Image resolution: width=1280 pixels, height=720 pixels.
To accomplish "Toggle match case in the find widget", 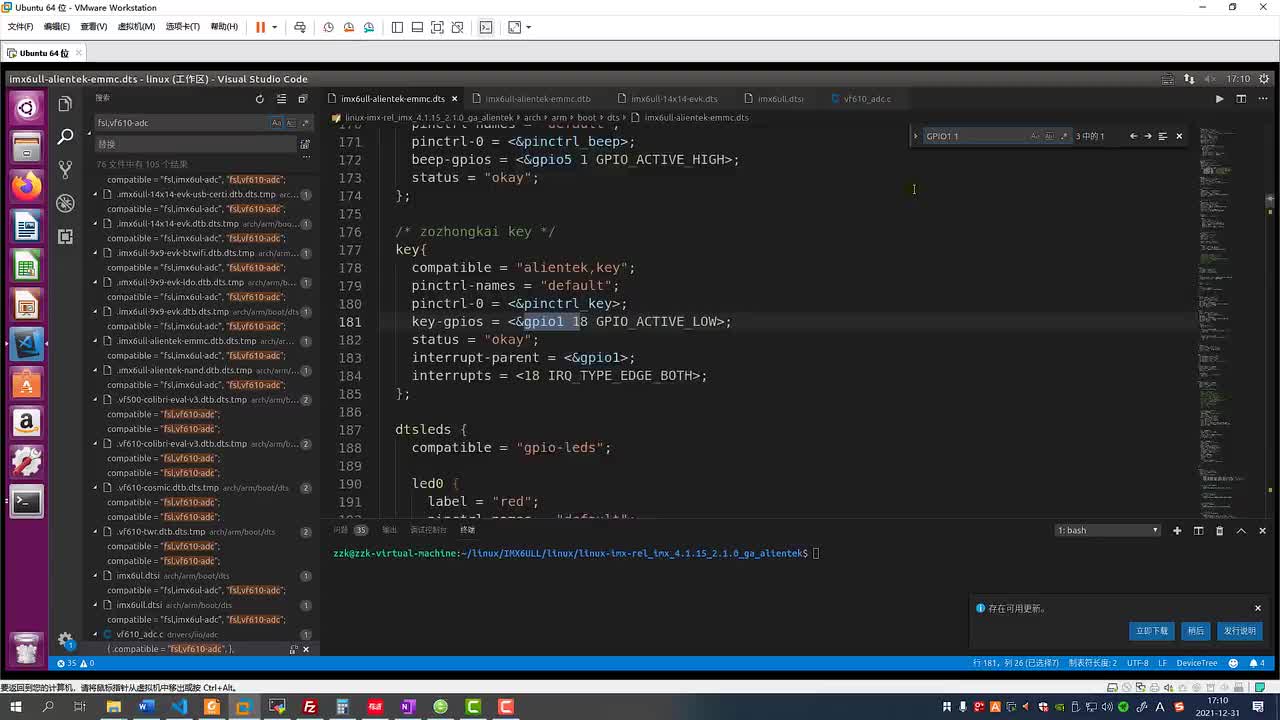I will (1035, 136).
